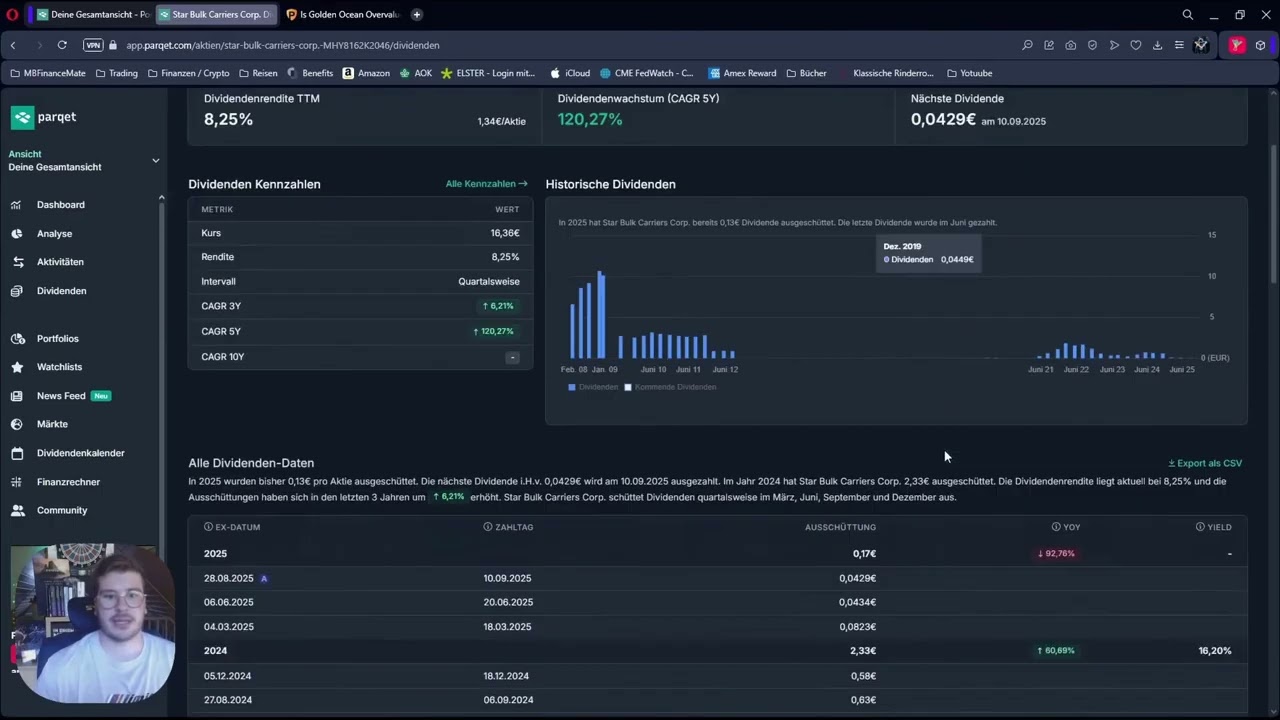Viewport: 1280px width, 720px height.
Task: Click the 60,69% YOY badge for 2024
Action: 1056,651
